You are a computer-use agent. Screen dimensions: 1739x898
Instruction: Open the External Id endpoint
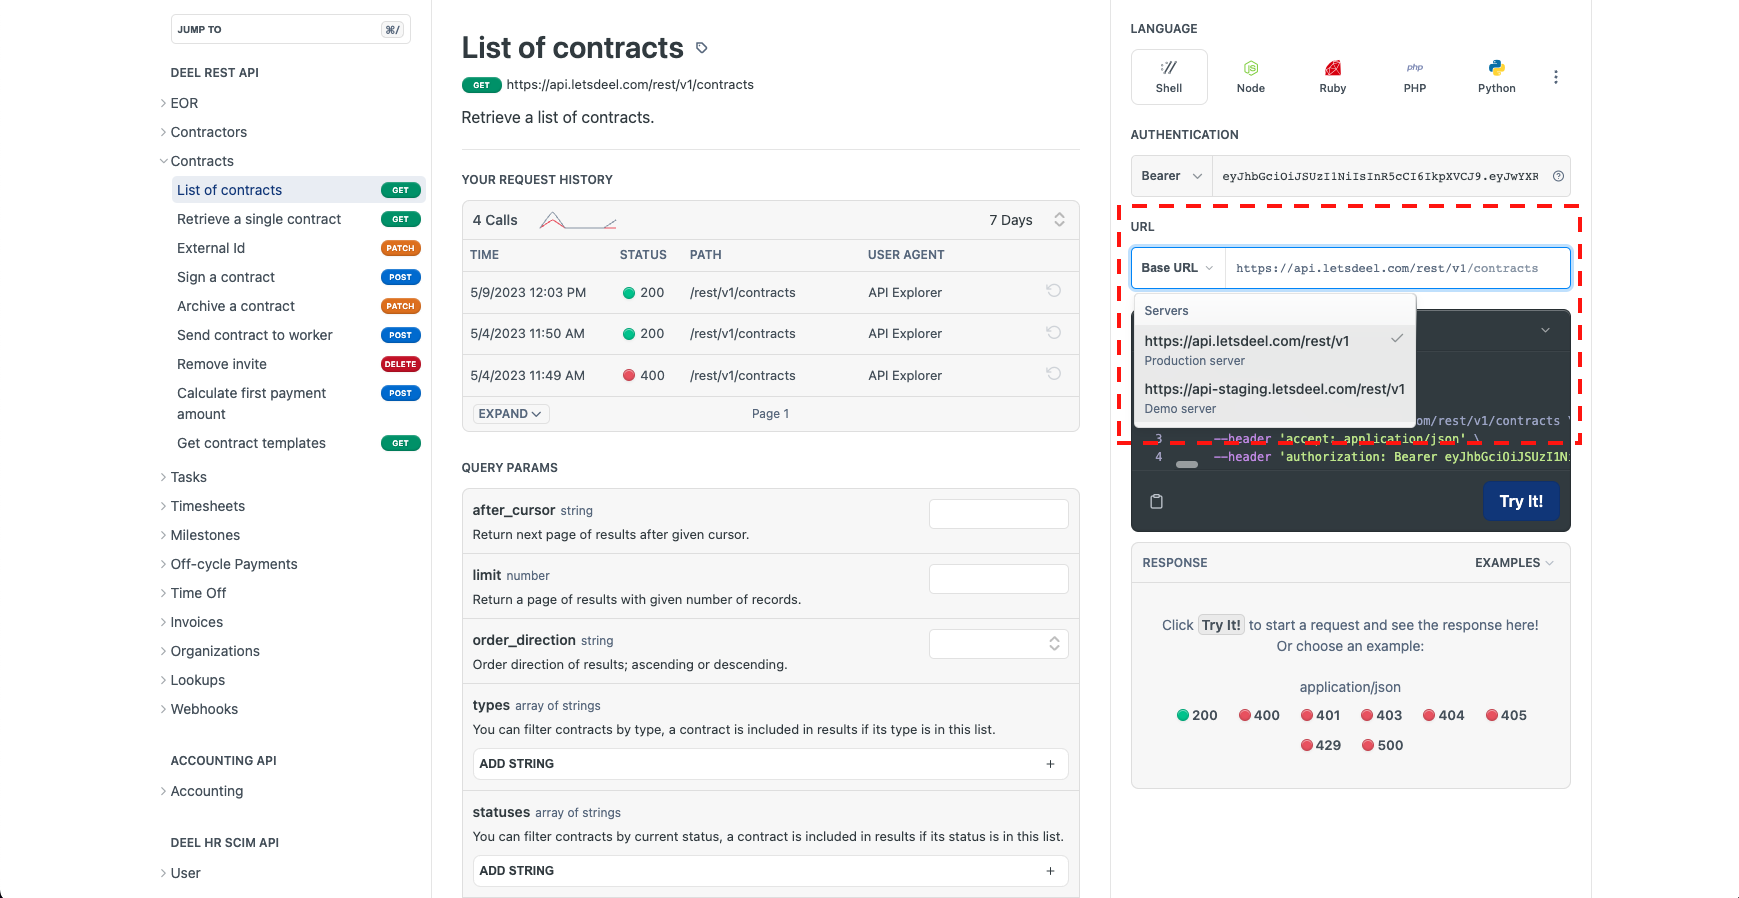[x=298, y=248]
